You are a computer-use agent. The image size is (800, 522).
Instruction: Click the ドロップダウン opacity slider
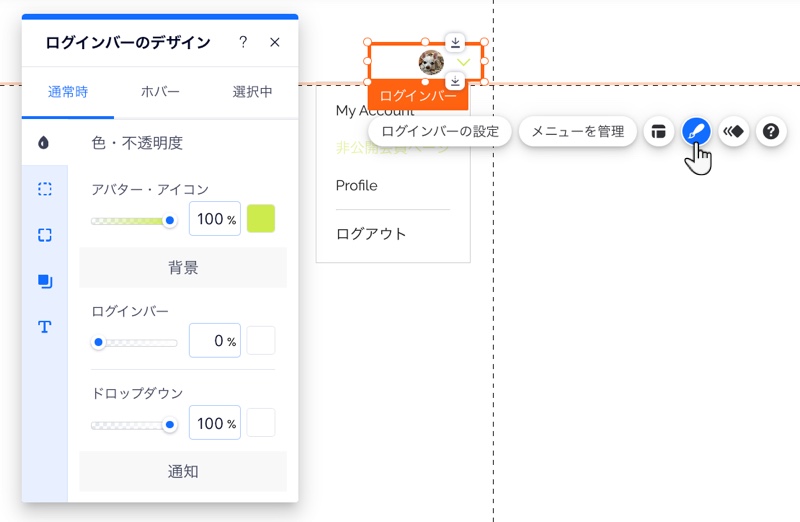tap(134, 425)
